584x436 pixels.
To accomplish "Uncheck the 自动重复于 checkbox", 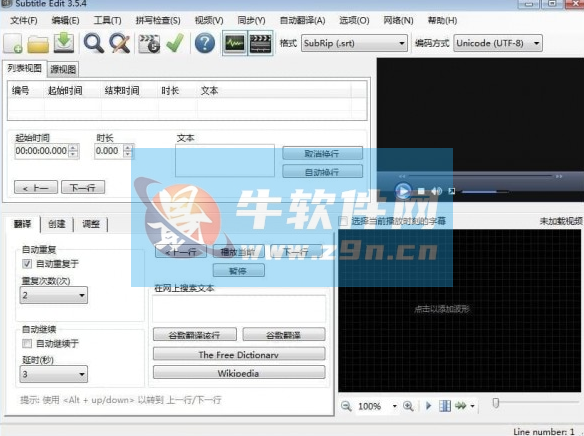I will point(27,264).
